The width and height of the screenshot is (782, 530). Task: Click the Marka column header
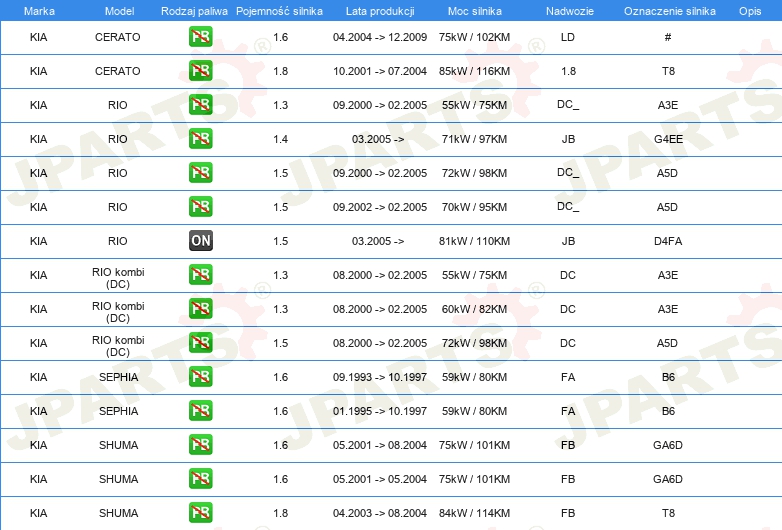[x=39, y=11]
